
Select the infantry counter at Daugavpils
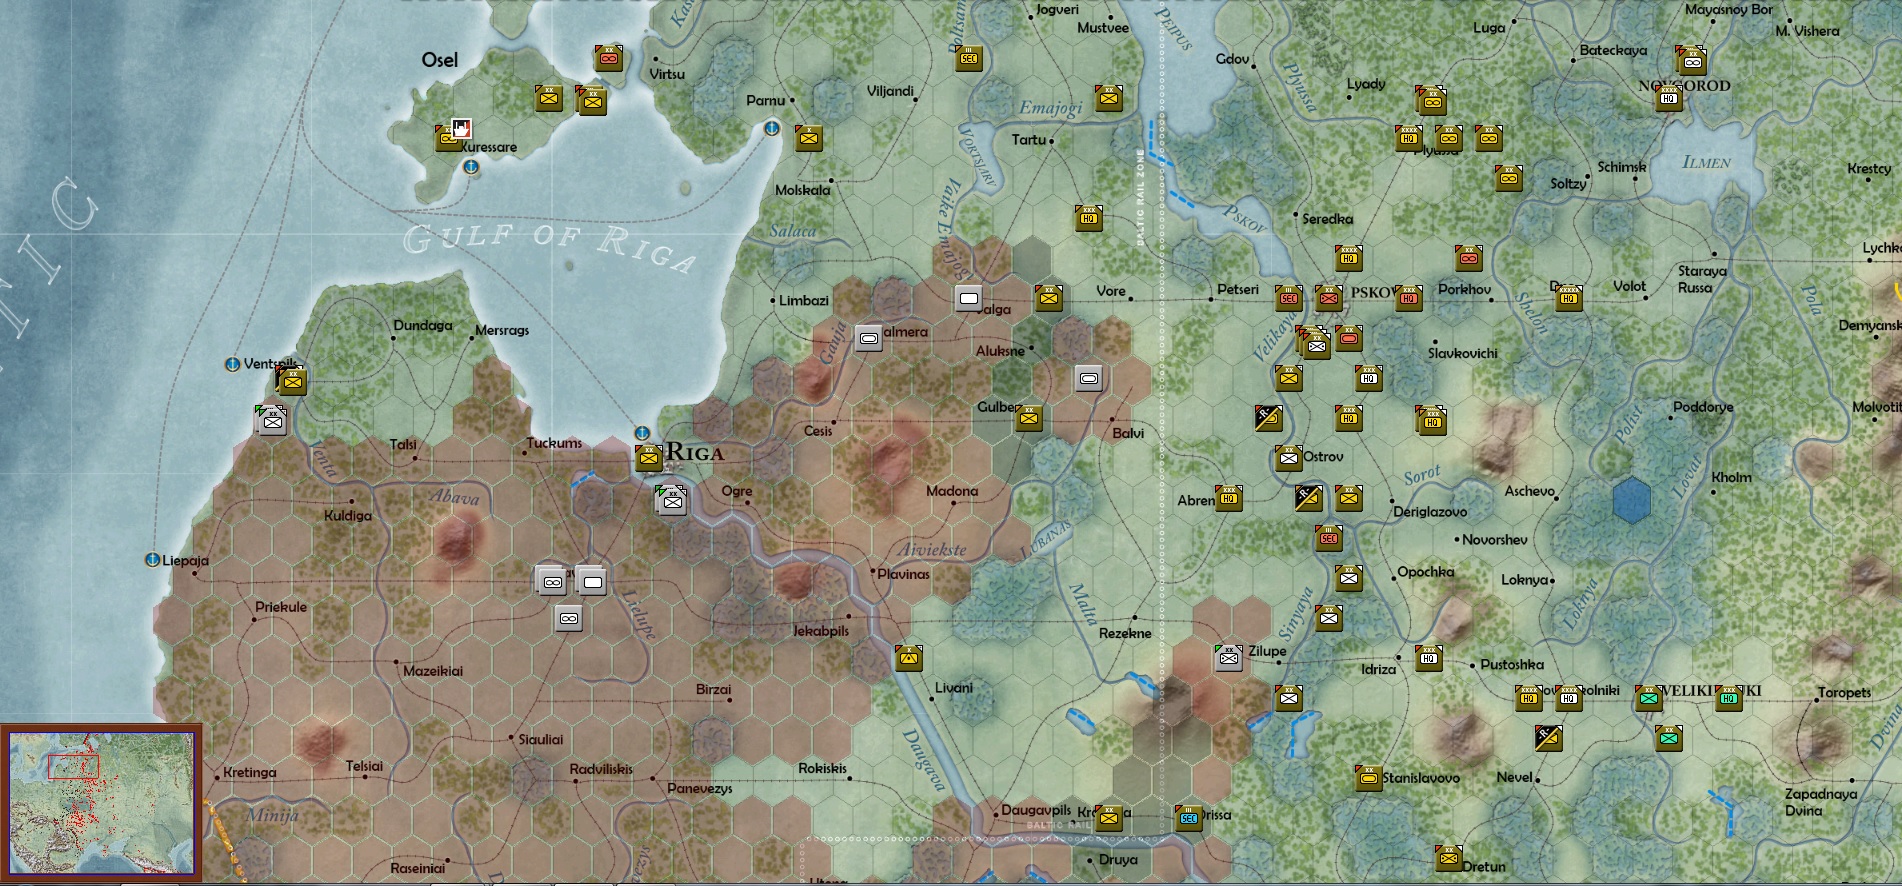pos(1108,817)
